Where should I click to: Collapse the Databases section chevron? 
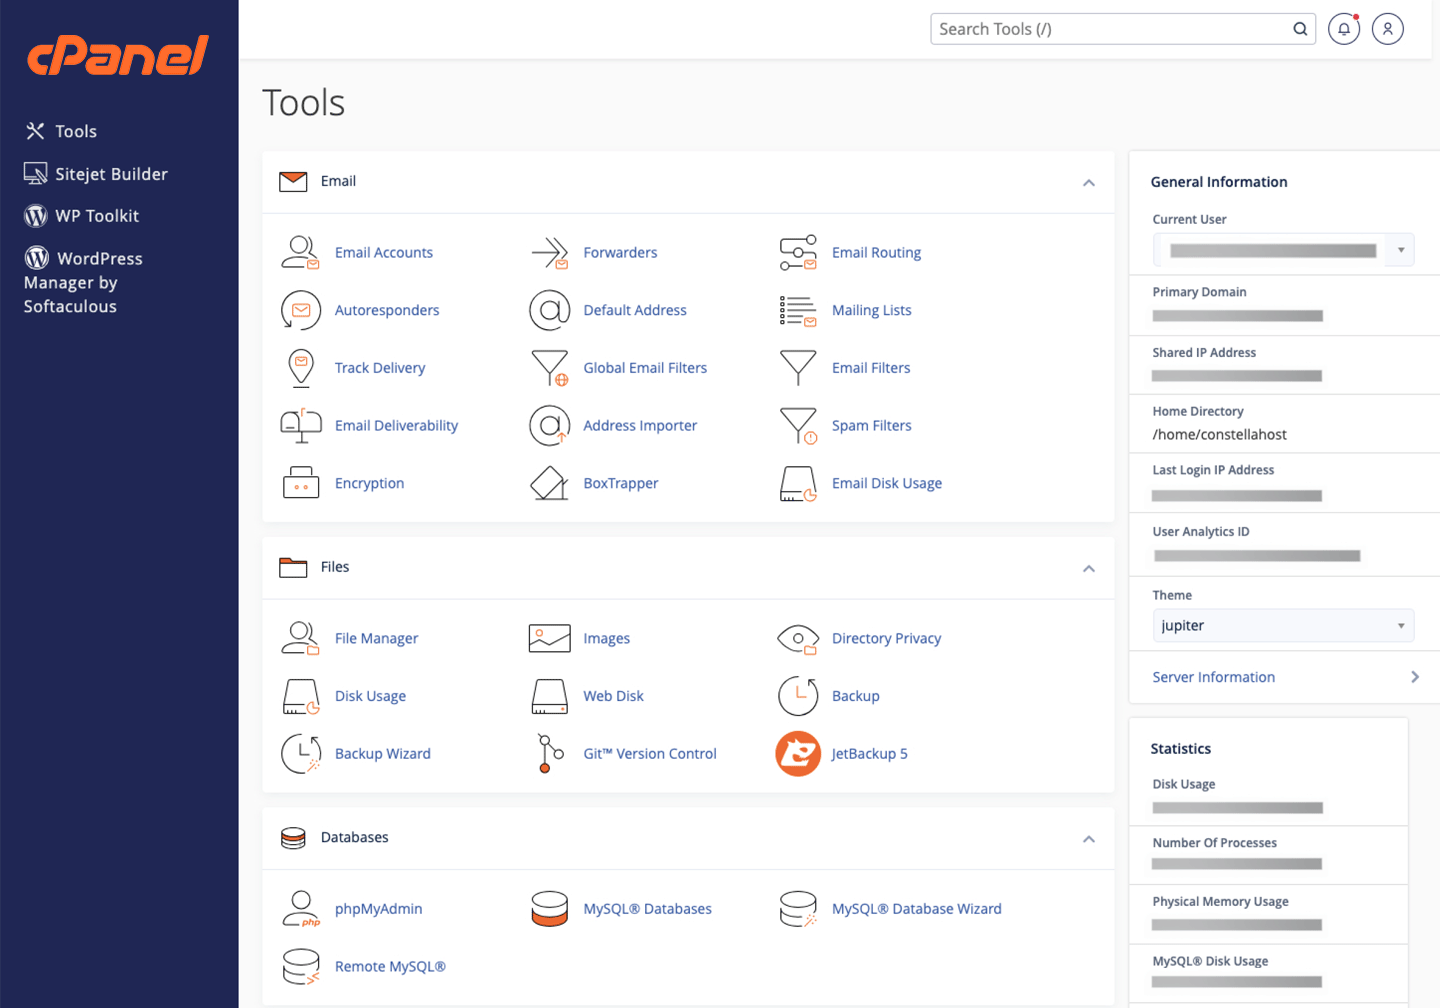click(x=1089, y=839)
